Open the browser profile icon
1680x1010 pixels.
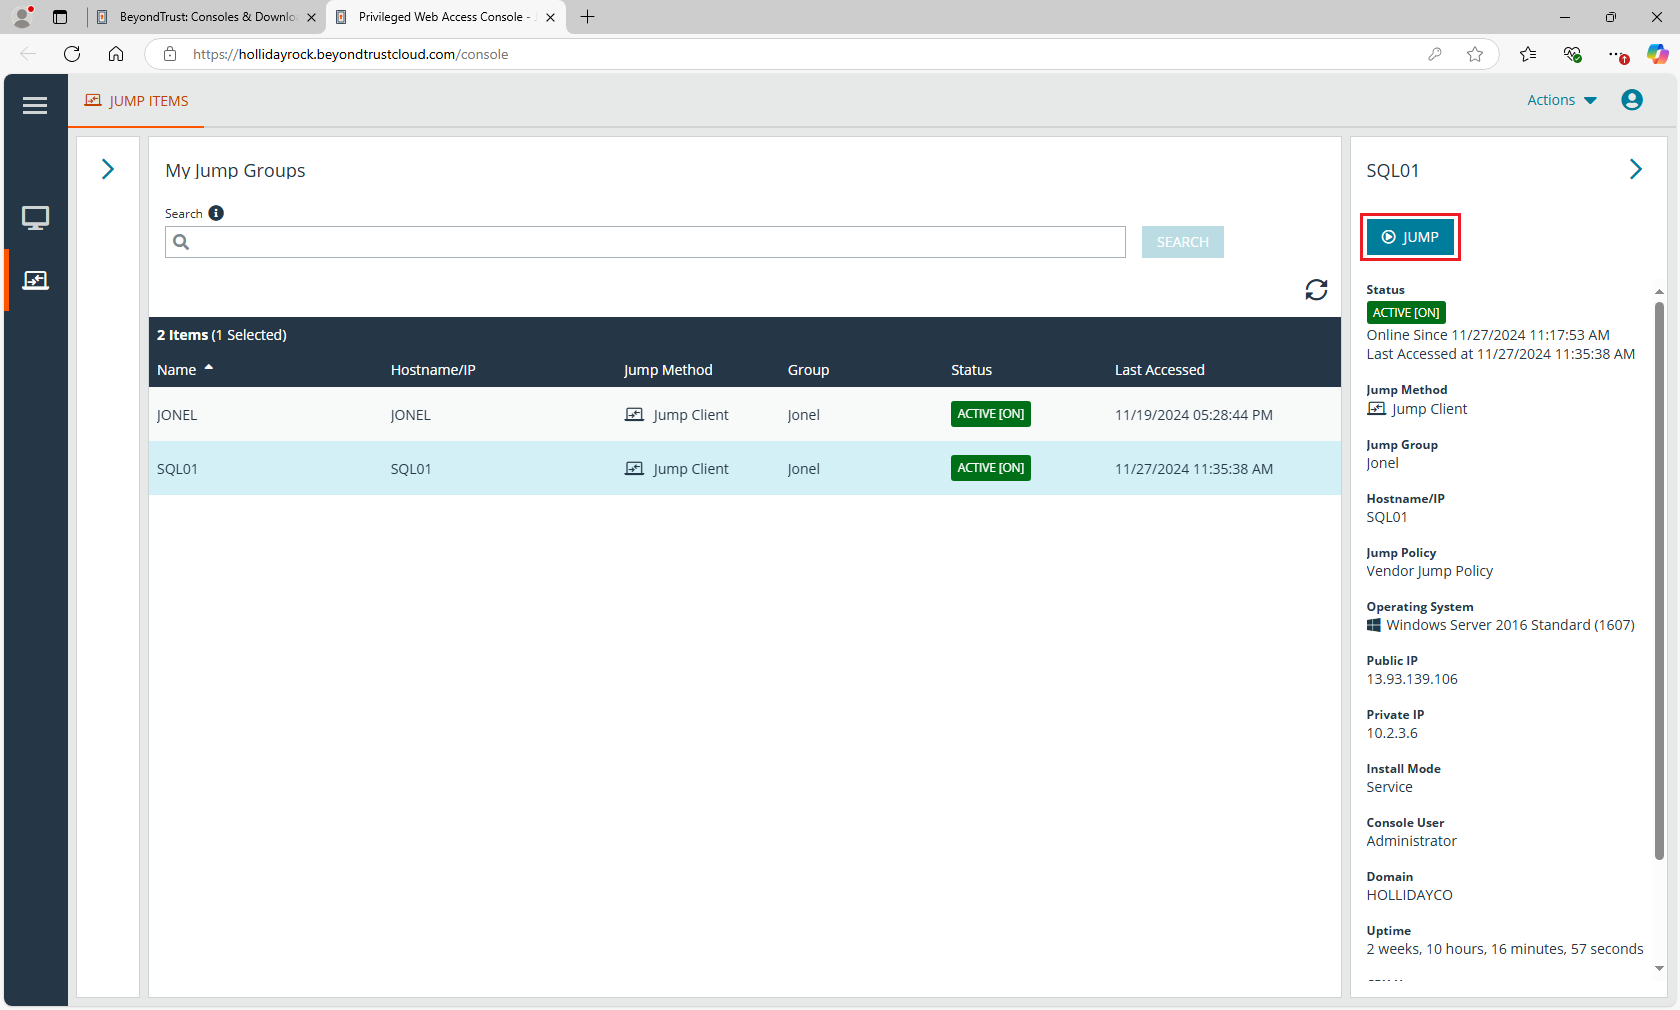(22, 16)
